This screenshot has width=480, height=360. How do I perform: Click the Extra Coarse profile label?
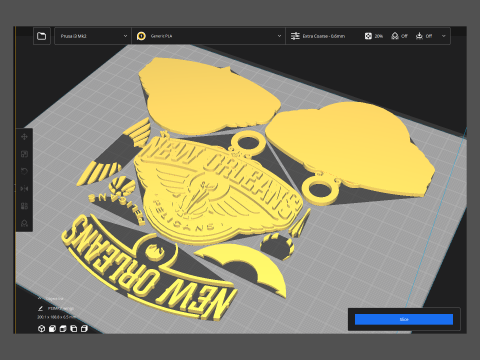324,36
